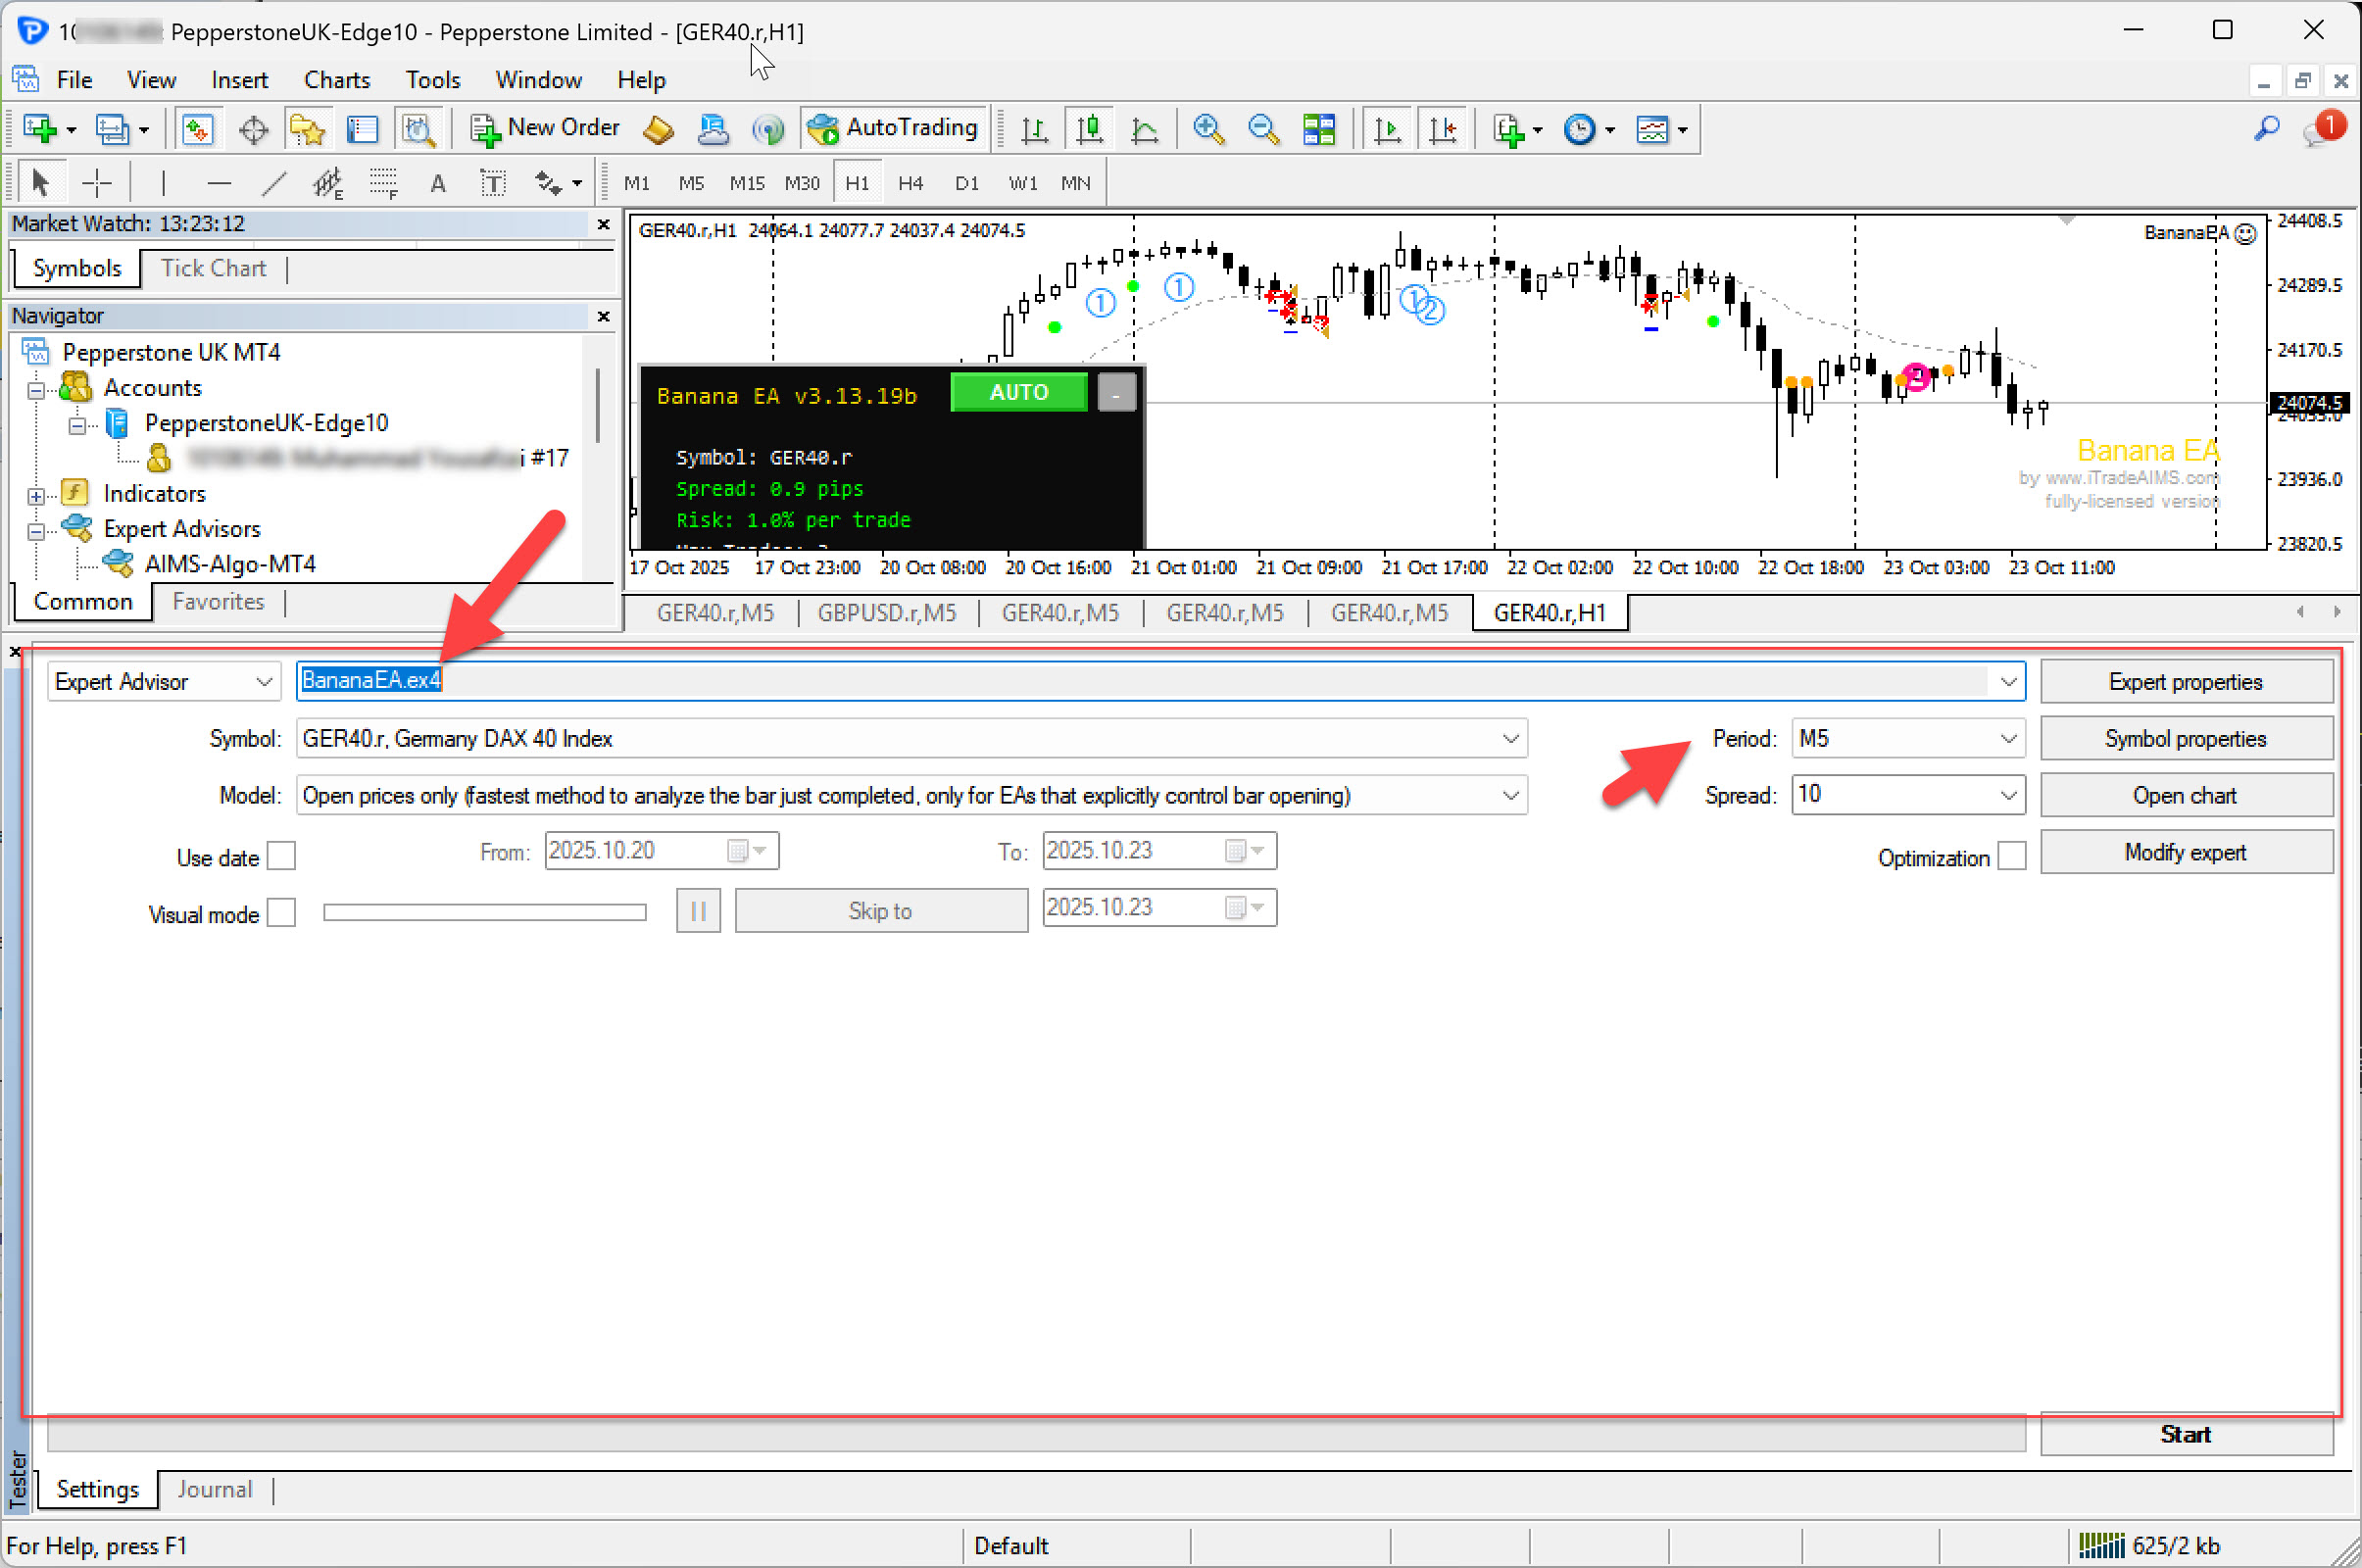Switch chart to candlesticks view icon

point(1089,129)
